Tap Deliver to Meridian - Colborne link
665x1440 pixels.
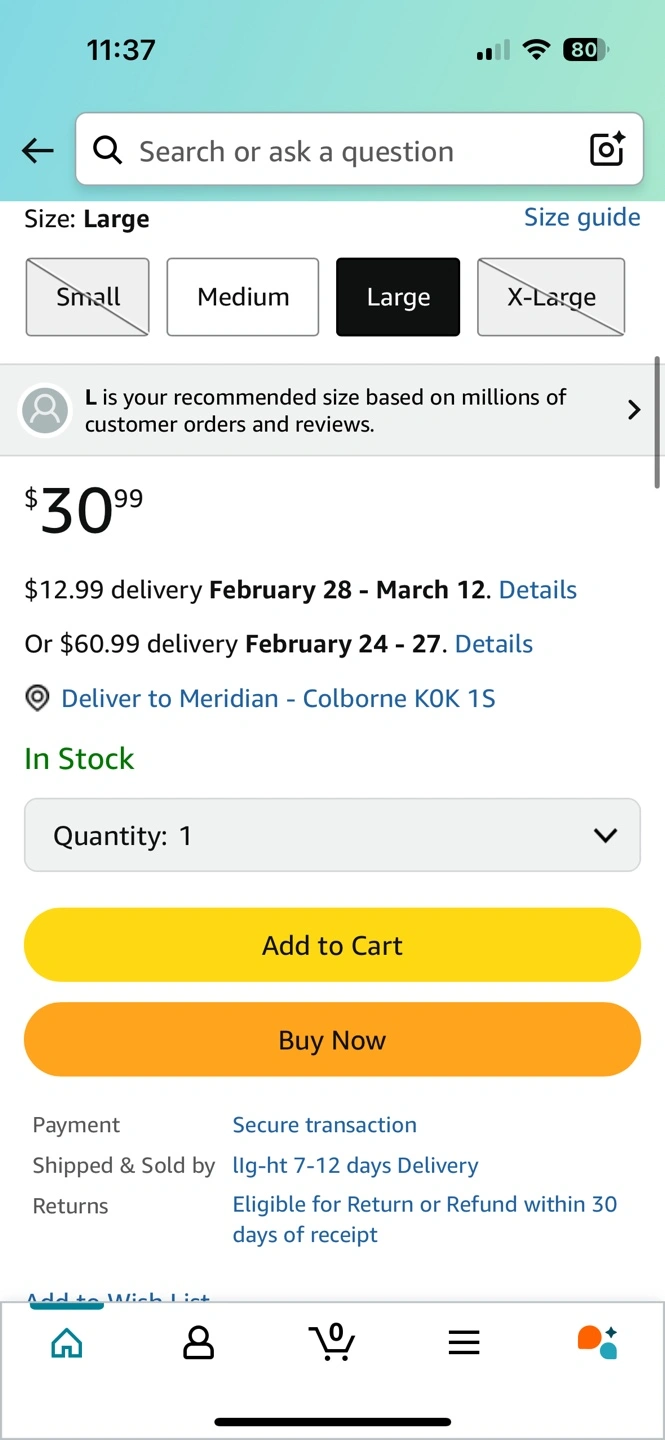278,698
